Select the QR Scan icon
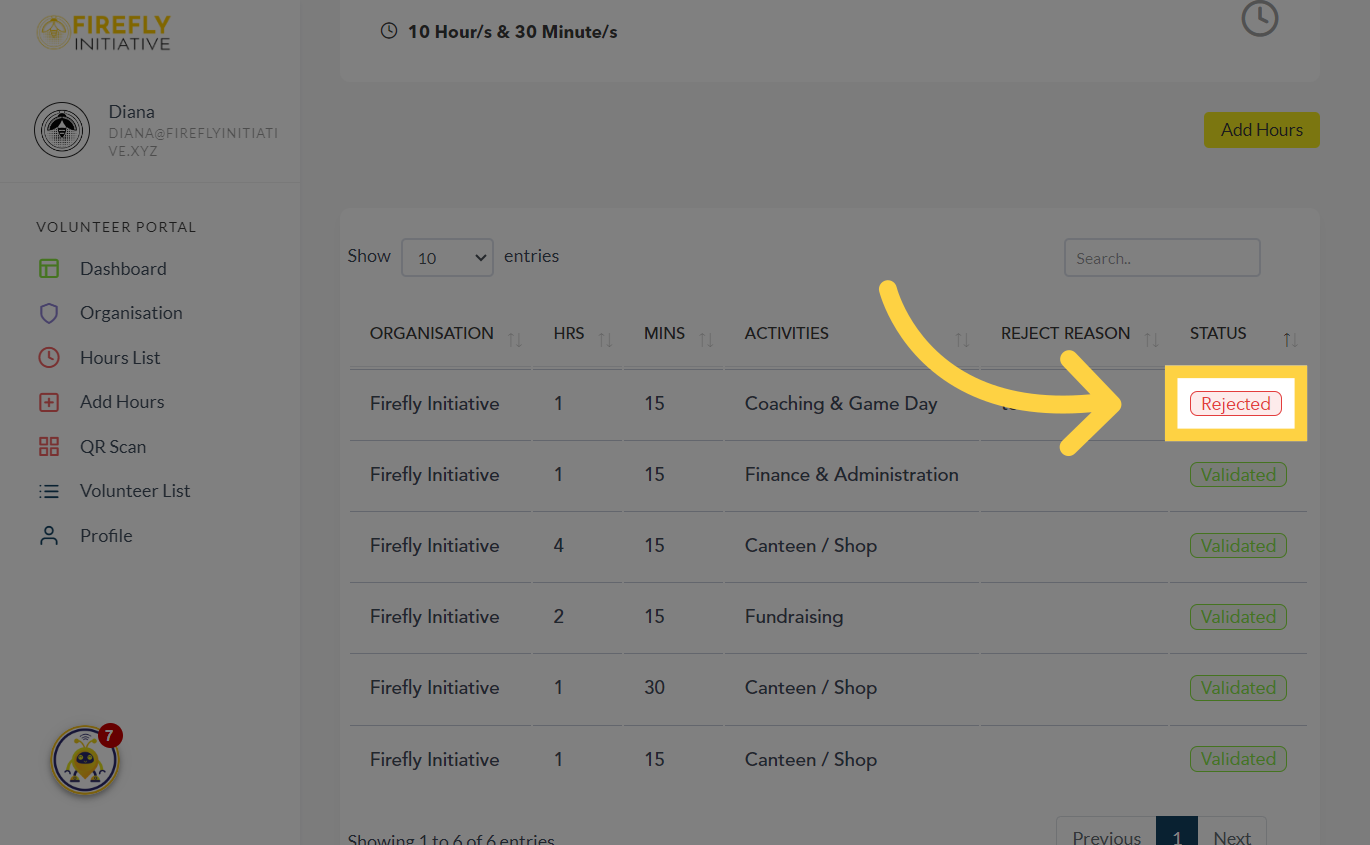This screenshot has width=1370, height=845. (48, 446)
